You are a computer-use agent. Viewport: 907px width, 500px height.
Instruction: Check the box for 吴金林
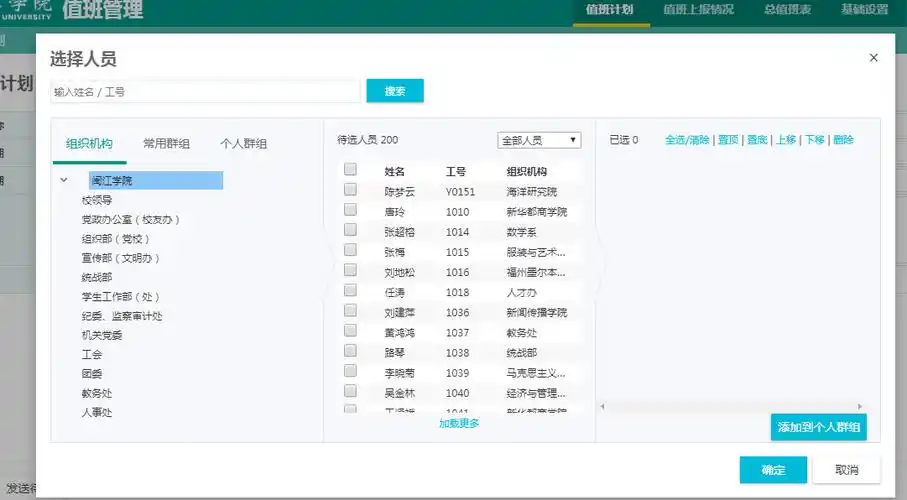pos(350,391)
